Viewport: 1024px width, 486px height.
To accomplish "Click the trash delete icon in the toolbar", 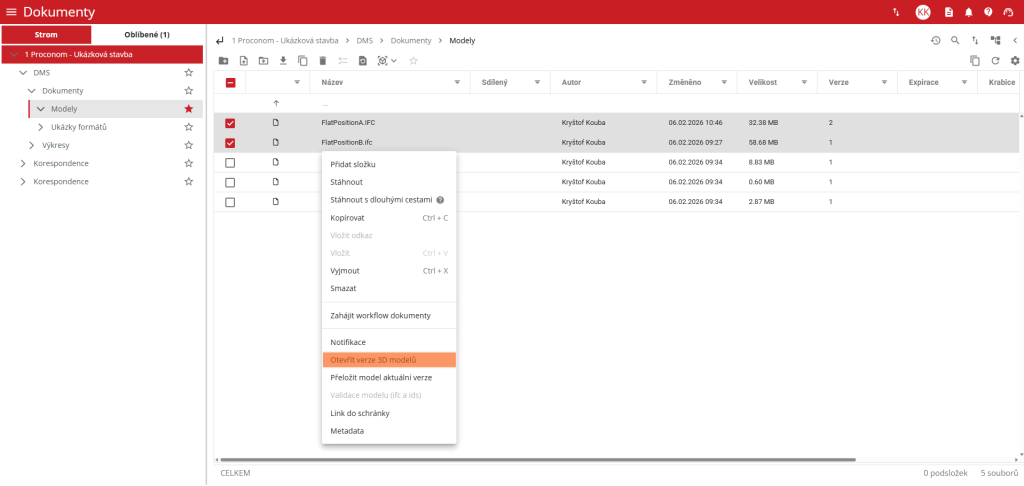I will click(x=322, y=61).
